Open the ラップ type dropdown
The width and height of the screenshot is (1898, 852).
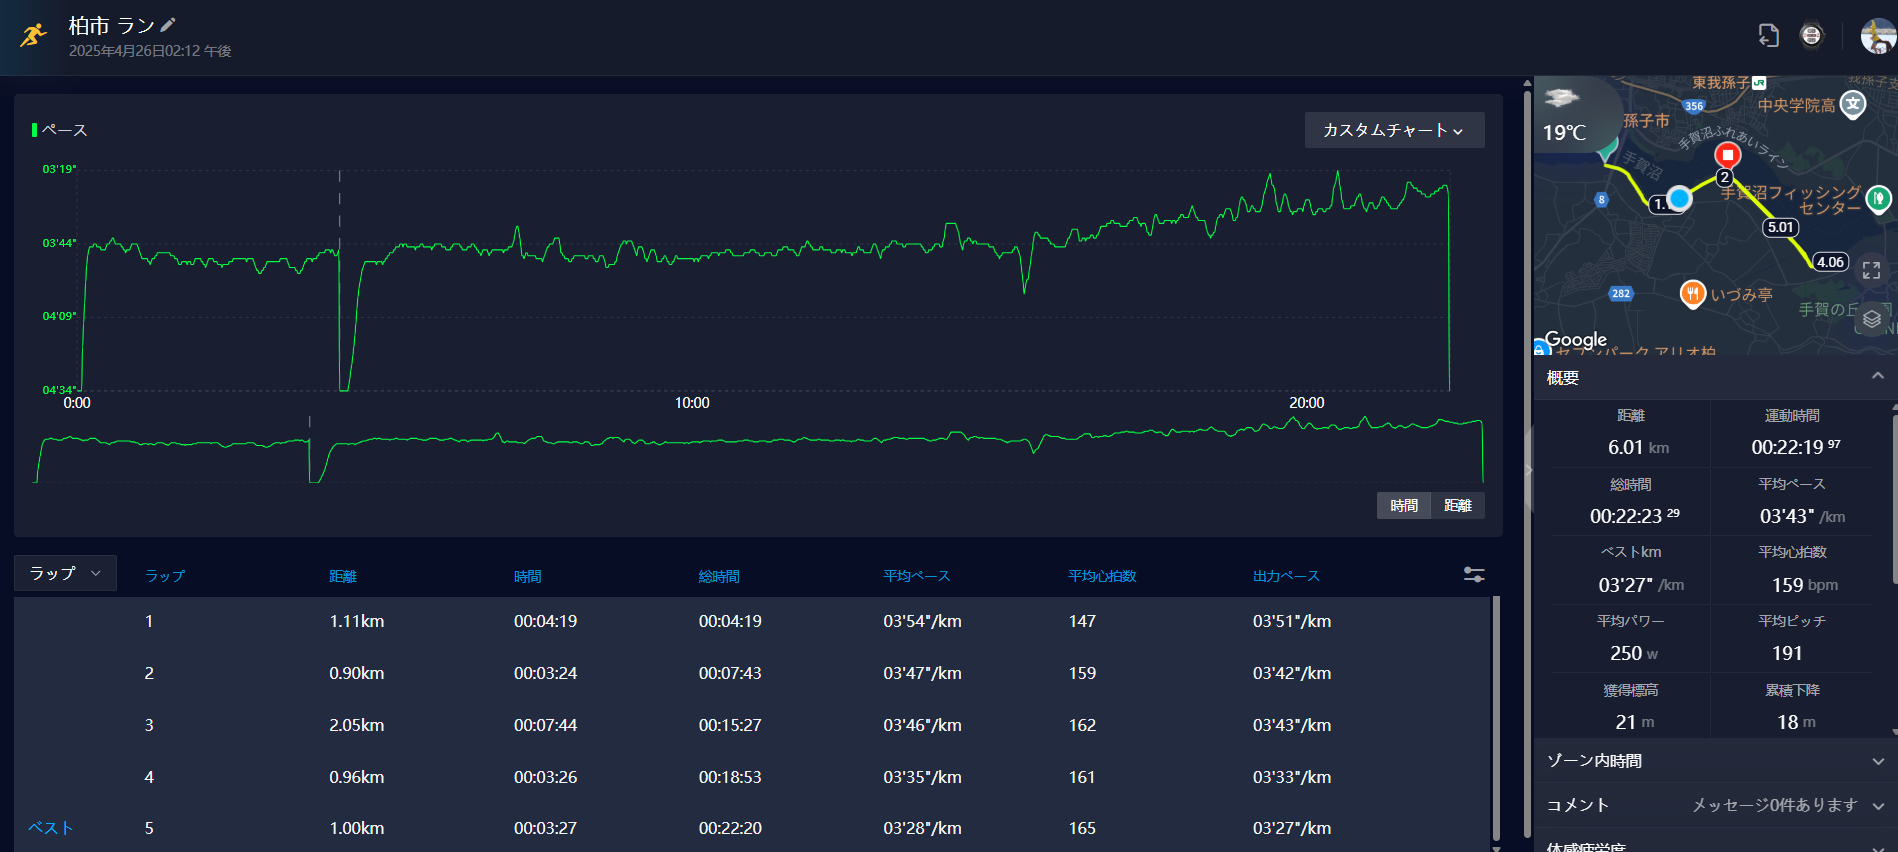(65, 573)
